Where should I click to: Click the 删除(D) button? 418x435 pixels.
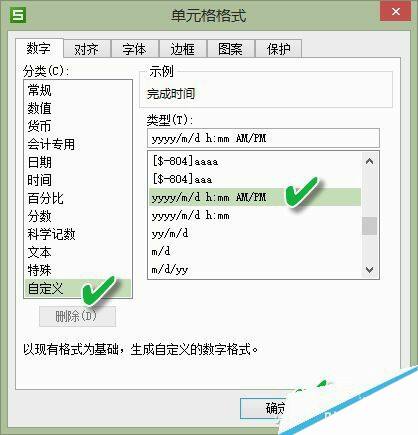(x=77, y=316)
